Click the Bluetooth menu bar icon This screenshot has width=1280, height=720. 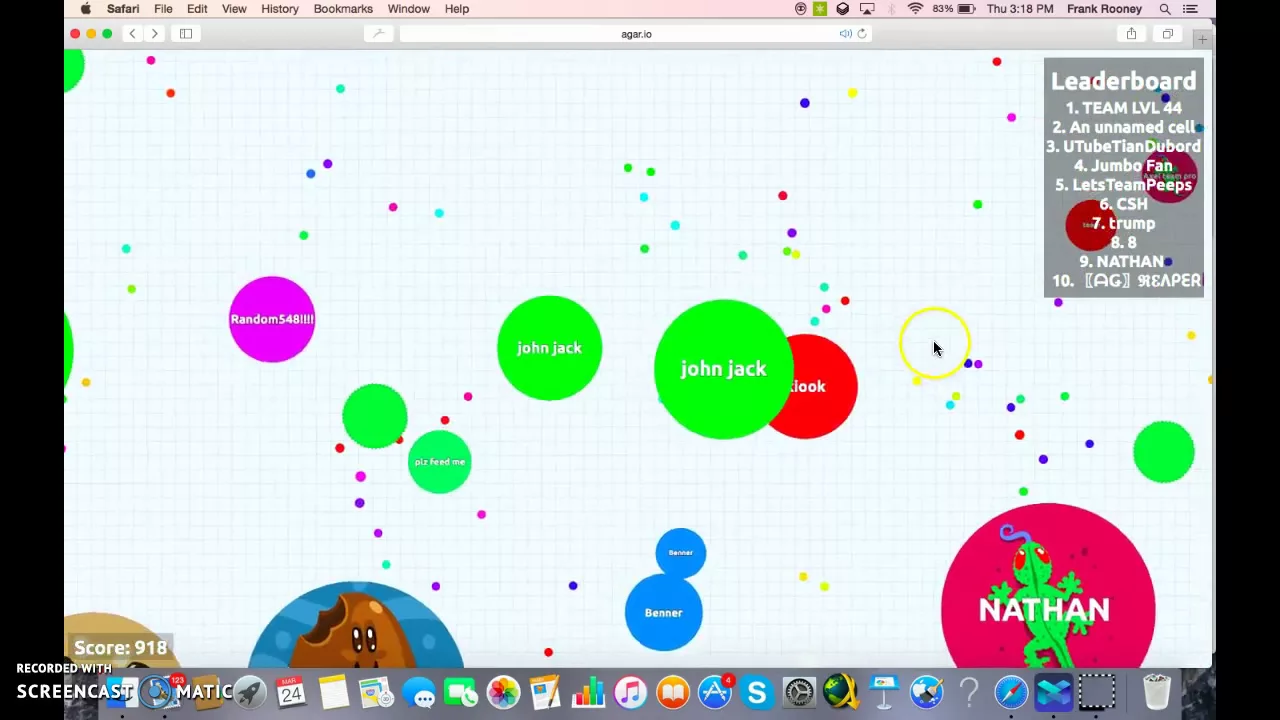891,9
